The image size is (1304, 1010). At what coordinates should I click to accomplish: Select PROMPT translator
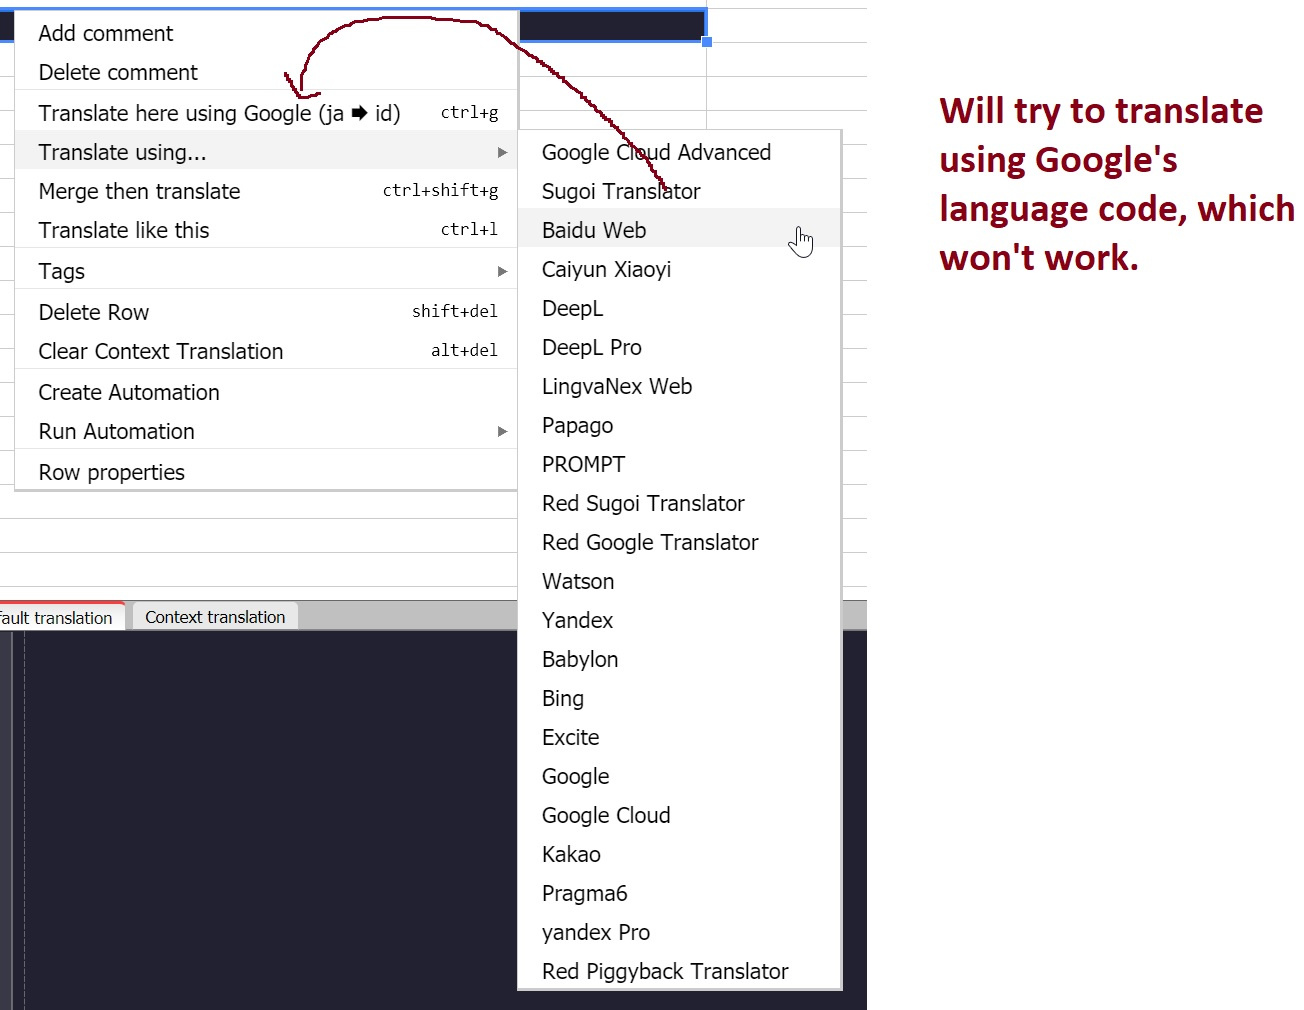click(680, 464)
